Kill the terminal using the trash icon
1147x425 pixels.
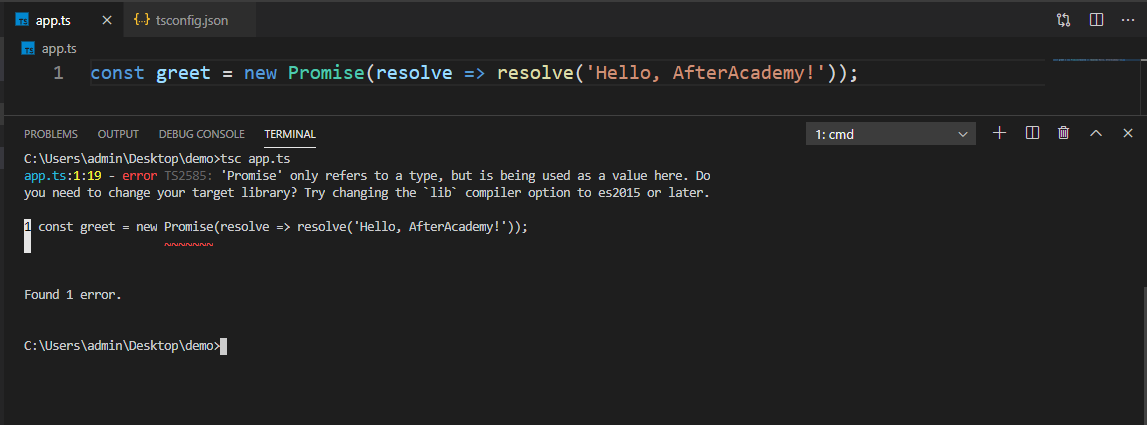pyautogui.click(x=1064, y=133)
